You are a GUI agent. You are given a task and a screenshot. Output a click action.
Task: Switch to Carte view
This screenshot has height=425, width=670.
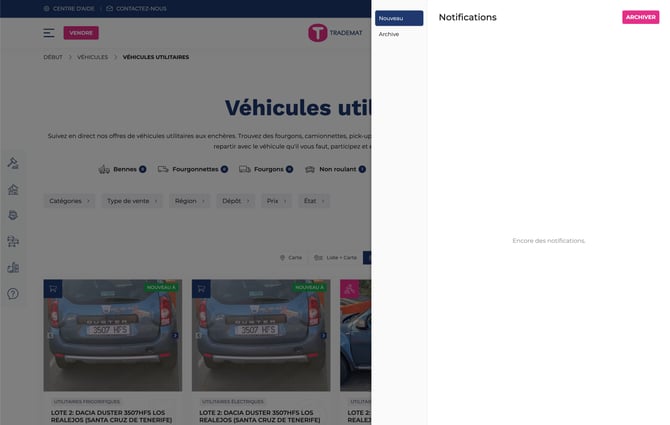coord(291,258)
